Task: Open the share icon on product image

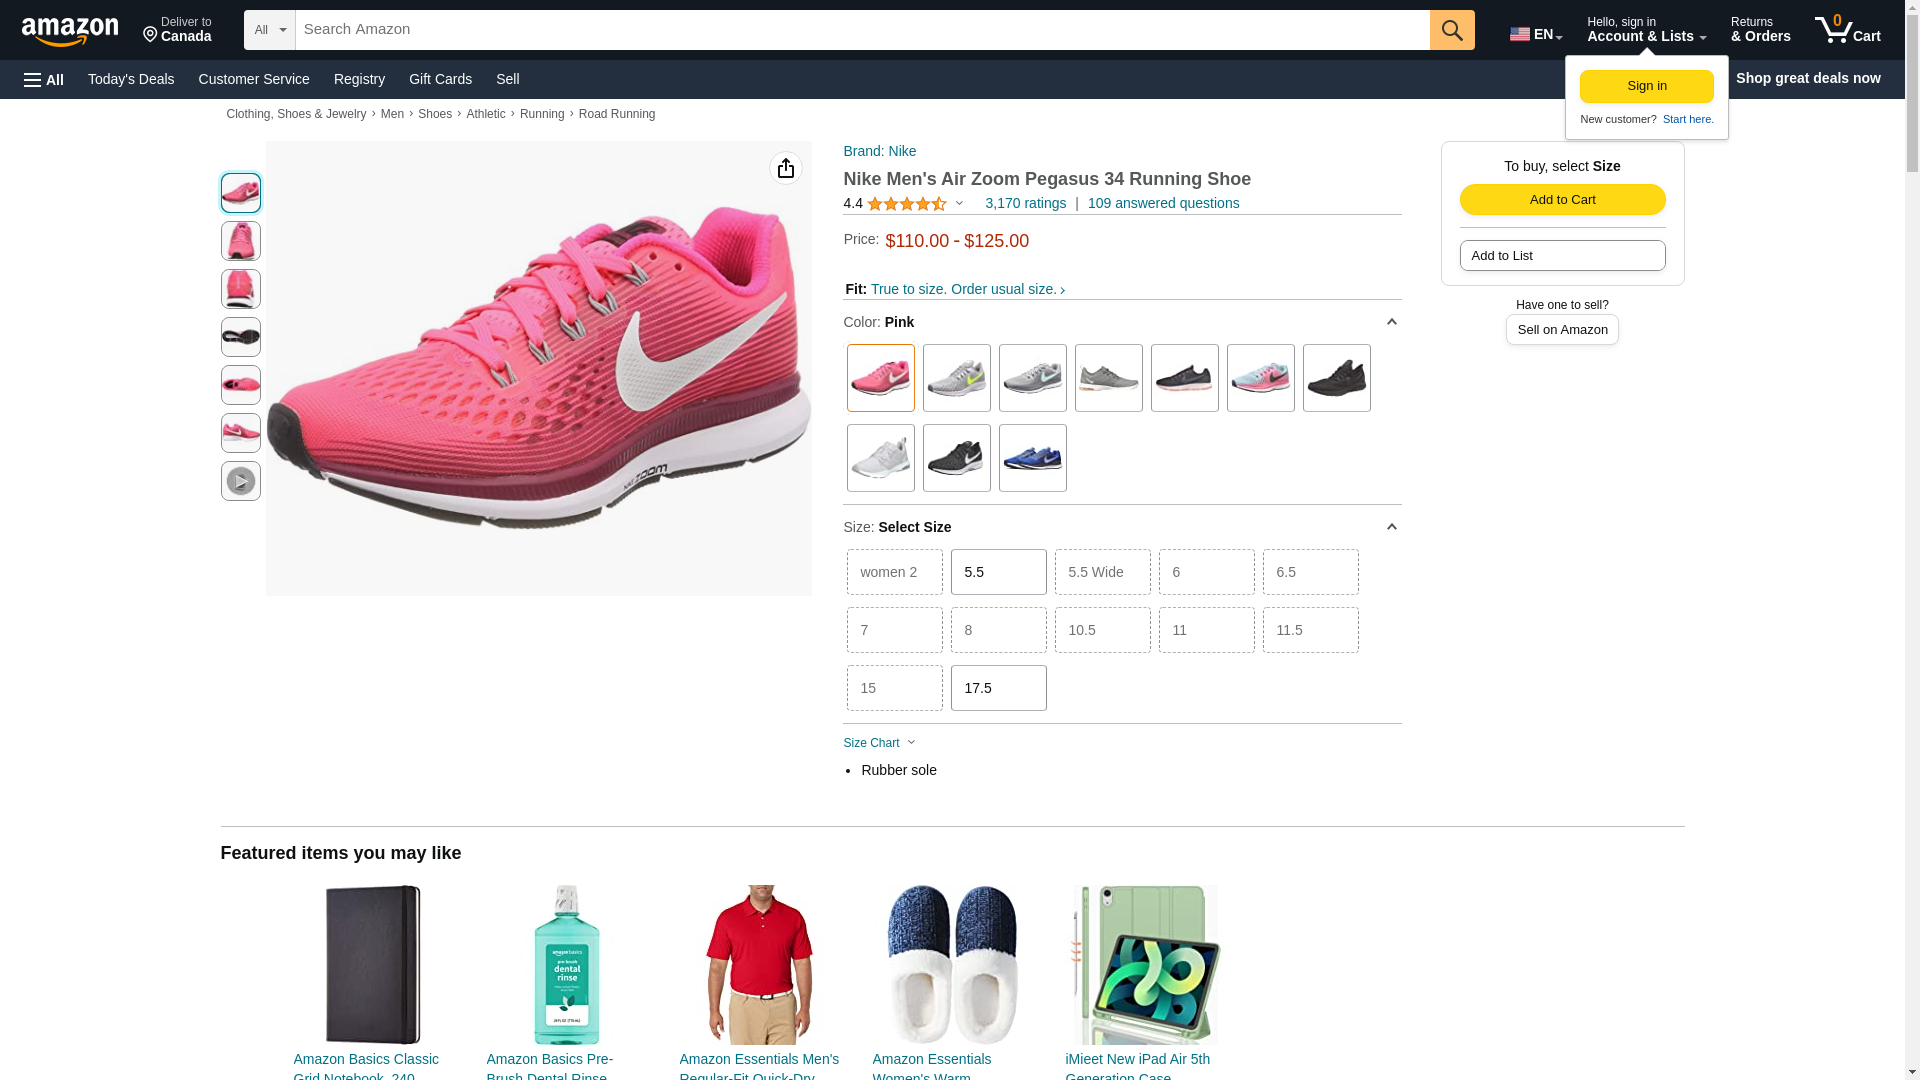Action: pos(786,168)
